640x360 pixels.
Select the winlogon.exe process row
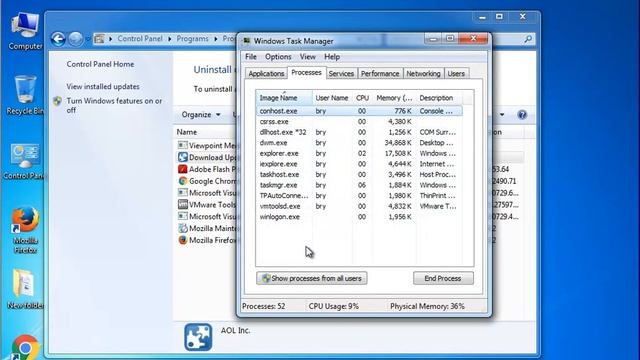pyautogui.click(x=359, y=217)
